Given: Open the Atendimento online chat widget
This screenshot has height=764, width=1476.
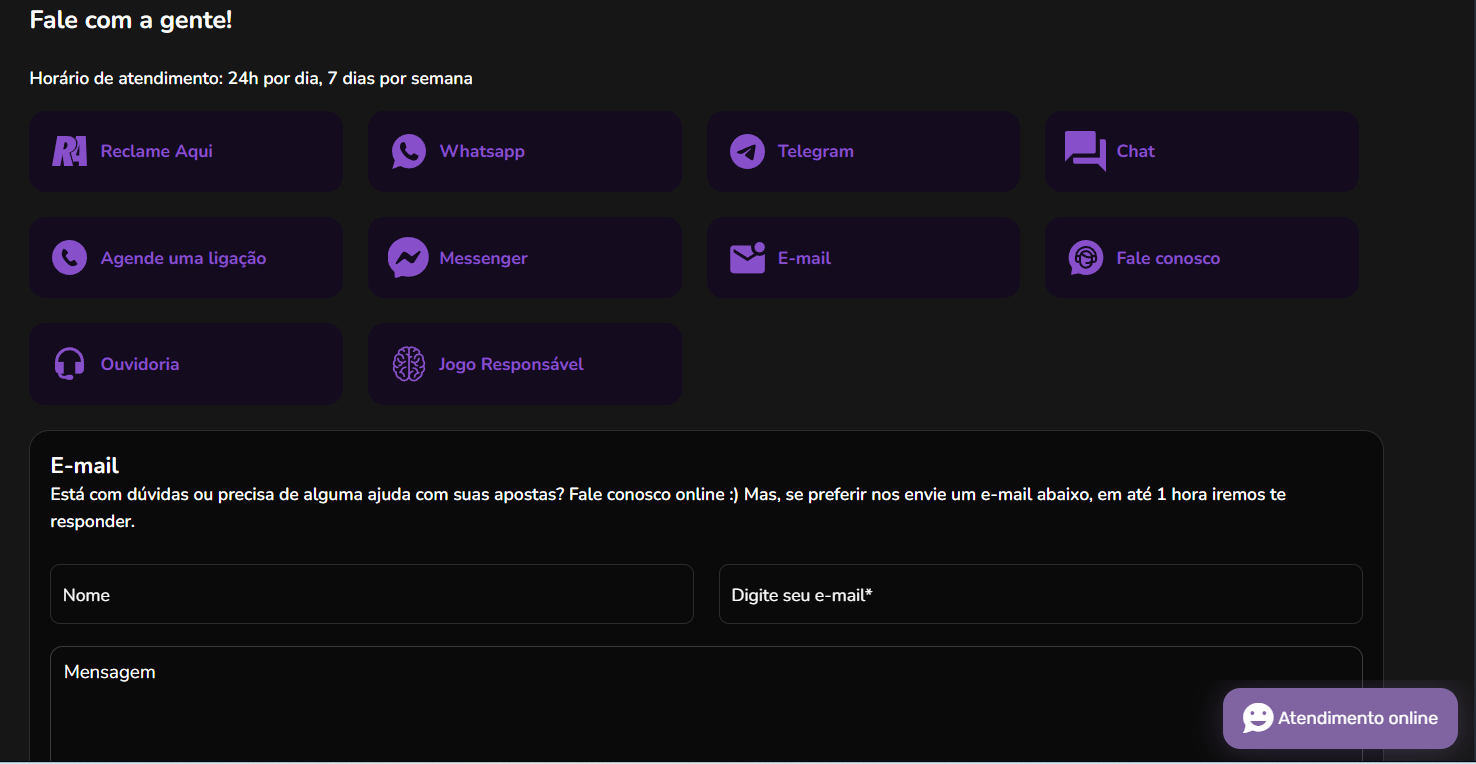Looking at the screenshot, I should click(x=1340, y=718).
